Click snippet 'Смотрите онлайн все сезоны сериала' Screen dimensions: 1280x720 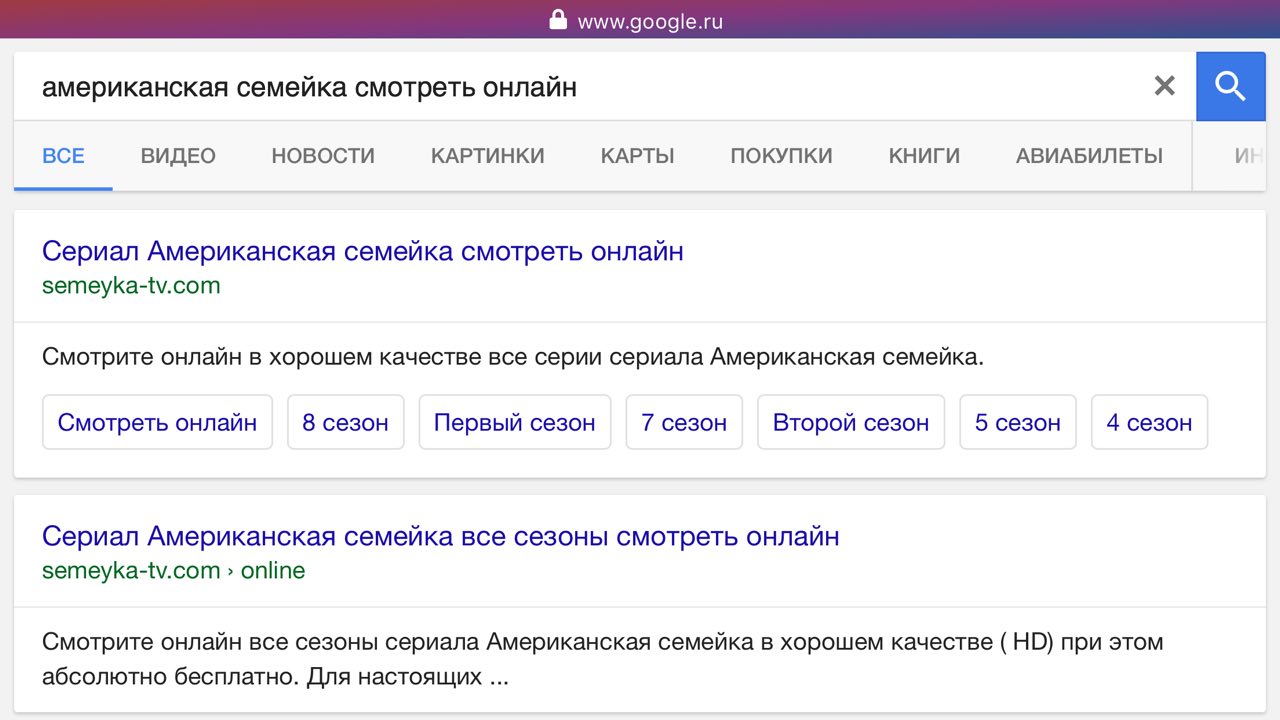tap(602, 659)
